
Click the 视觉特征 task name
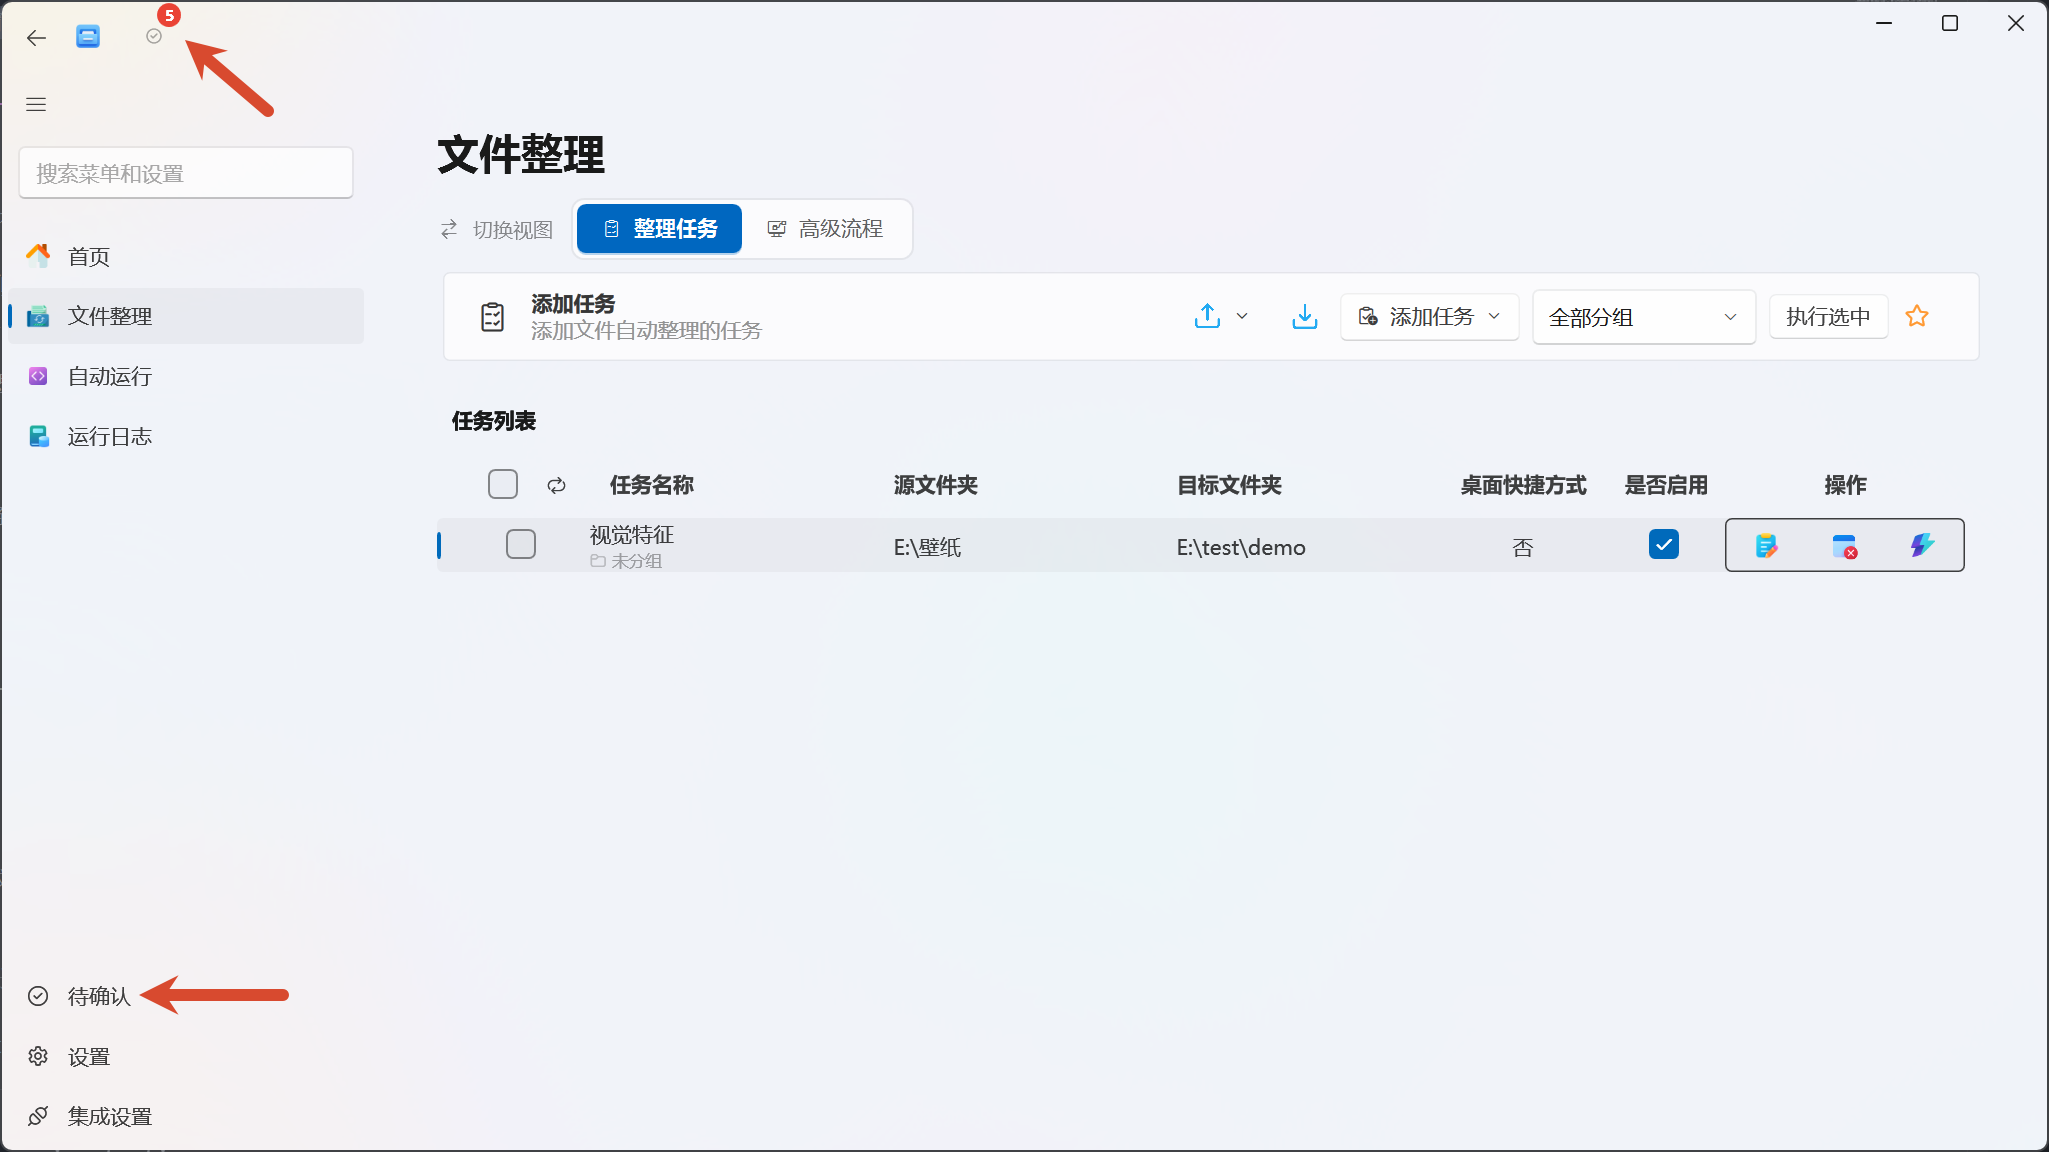click(632, 534)
